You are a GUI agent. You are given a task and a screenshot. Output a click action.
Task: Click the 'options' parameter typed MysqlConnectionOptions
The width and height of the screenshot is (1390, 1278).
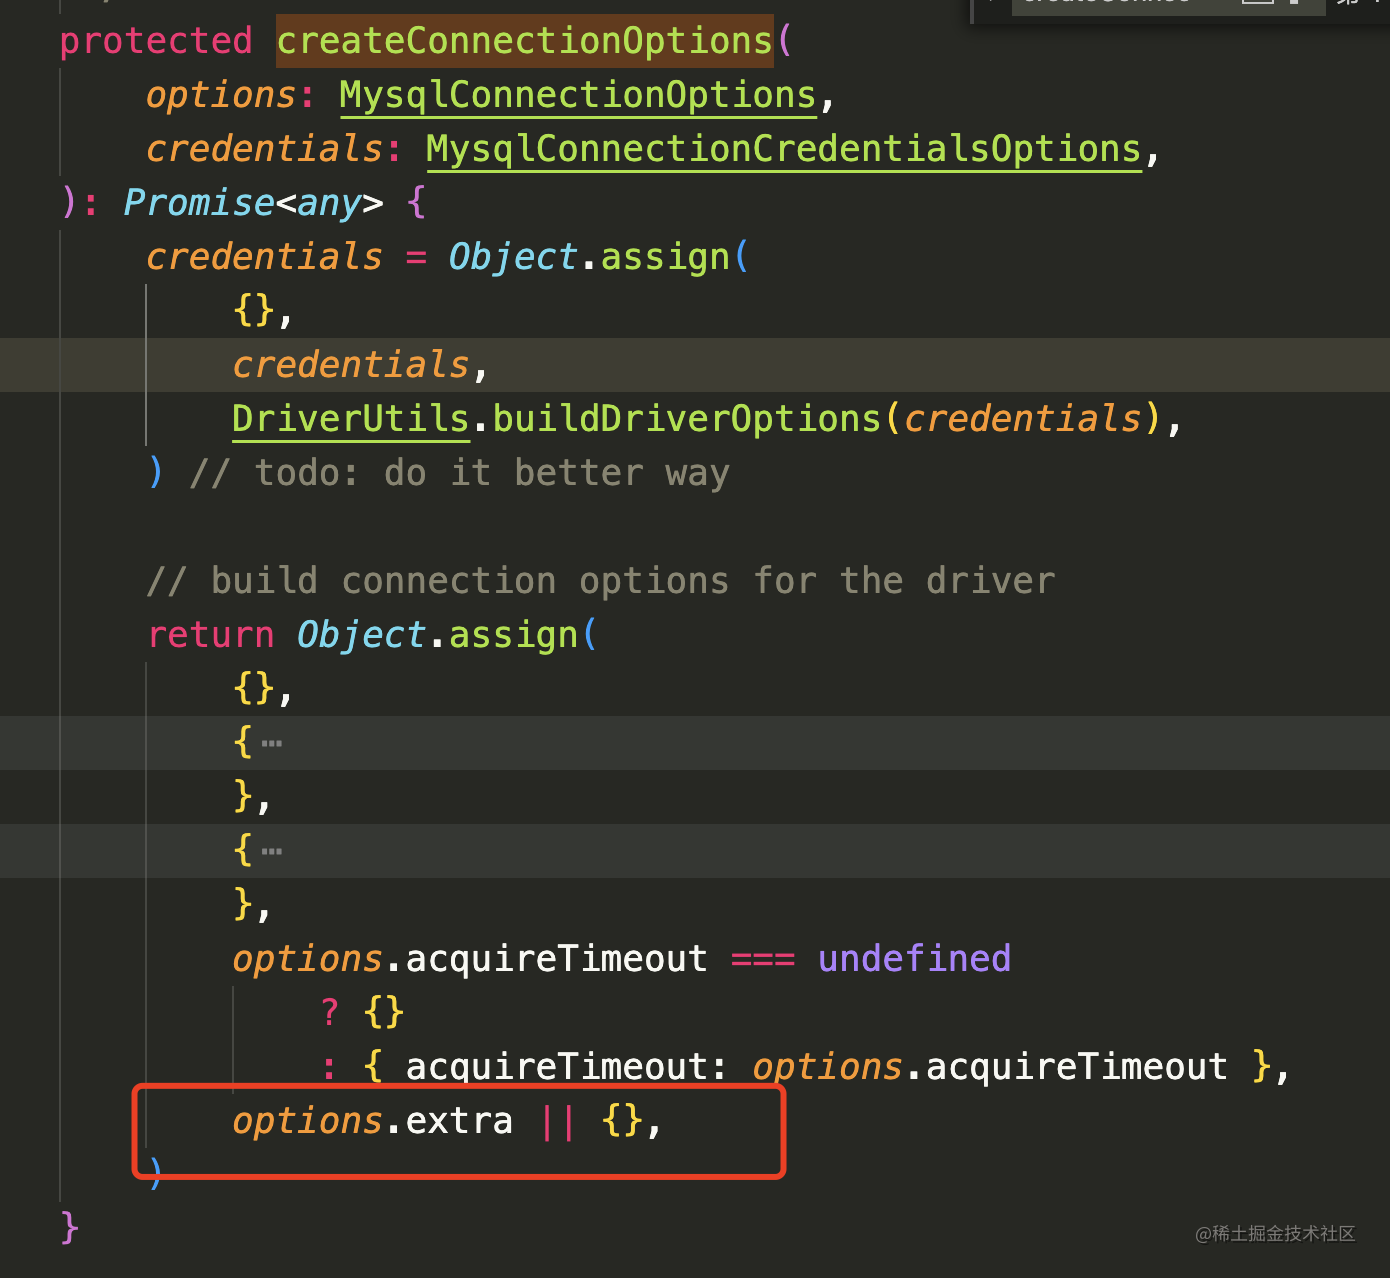(220, 95)
